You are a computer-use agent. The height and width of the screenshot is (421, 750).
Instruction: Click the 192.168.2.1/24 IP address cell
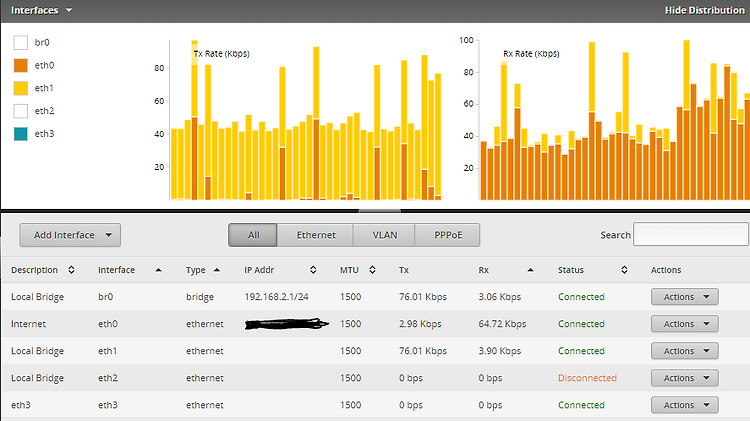[276, 297]
